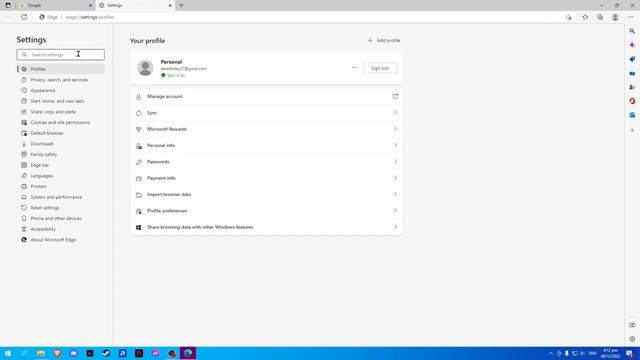Open the Tools icon in Edge sidebar
This screenshot has width=640, height=360.
[x=632, y=73]
